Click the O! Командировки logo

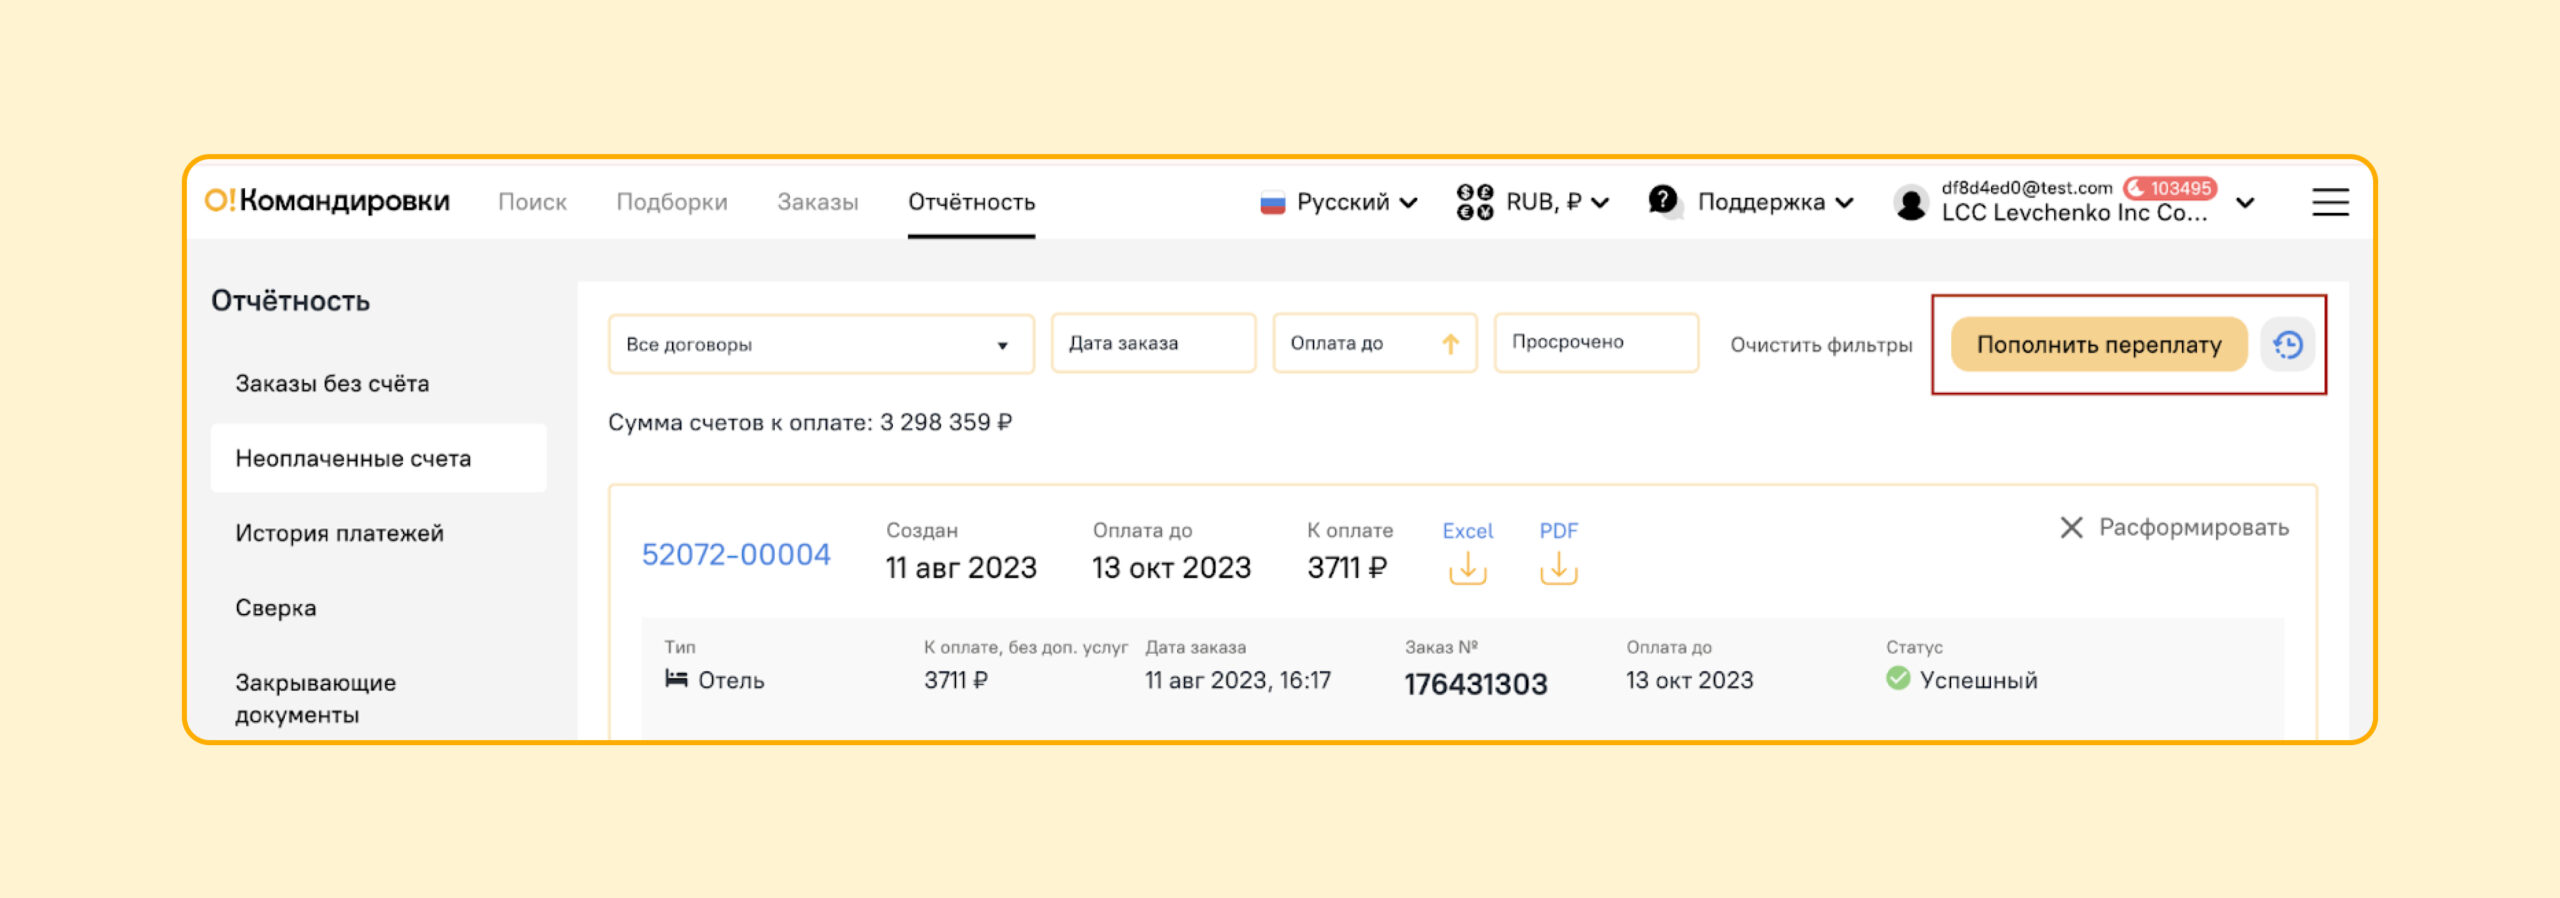click(x=328, y=201)
